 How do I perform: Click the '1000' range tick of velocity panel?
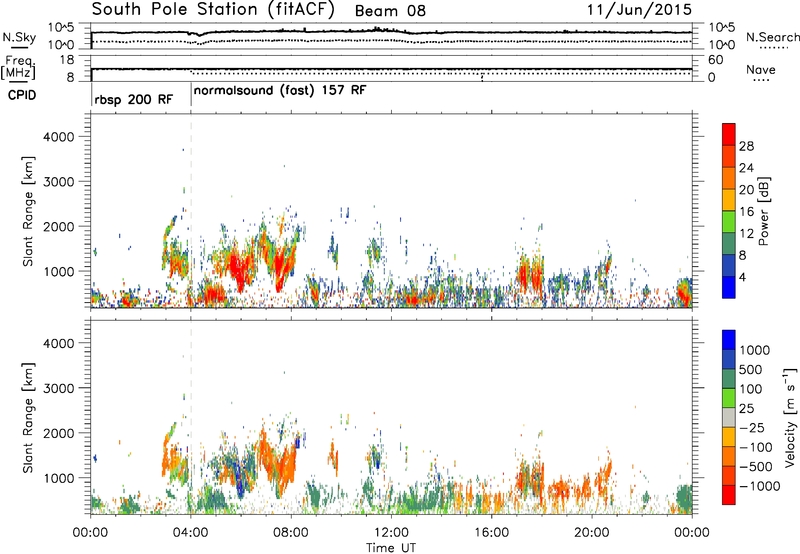coord(59,478)
